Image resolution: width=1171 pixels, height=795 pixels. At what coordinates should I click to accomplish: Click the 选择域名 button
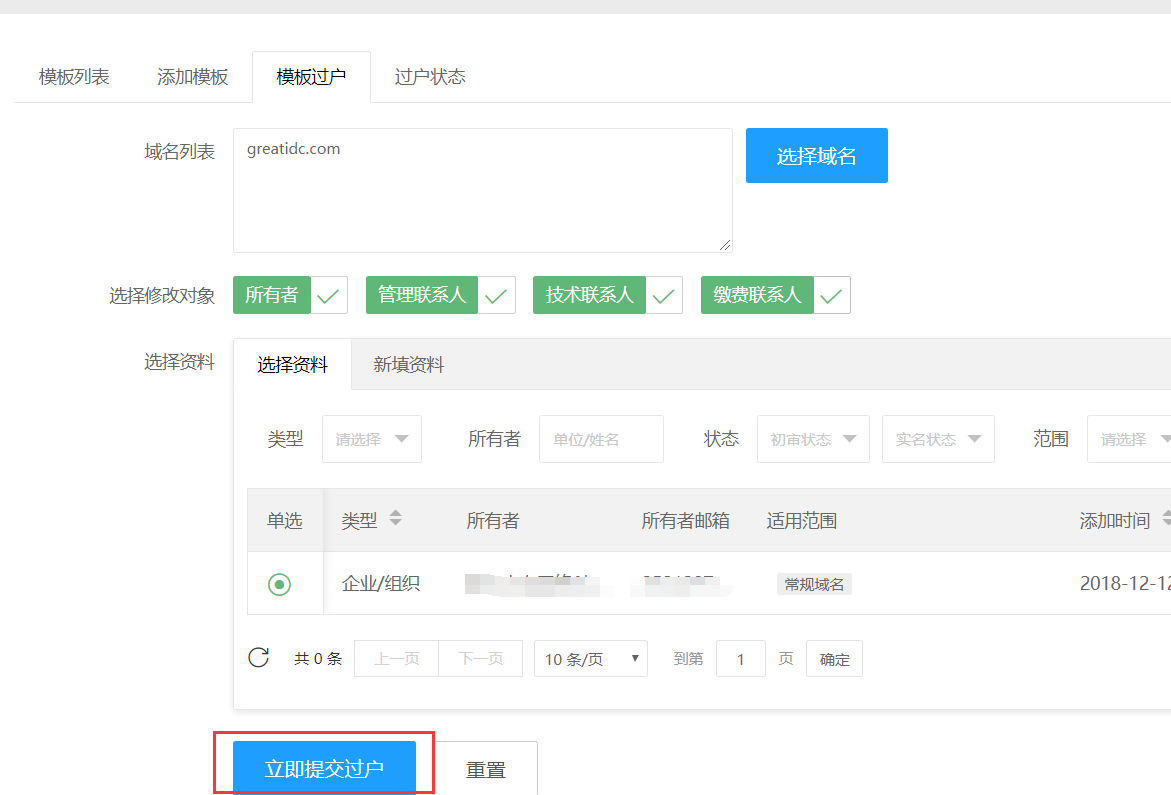point(816,155)
